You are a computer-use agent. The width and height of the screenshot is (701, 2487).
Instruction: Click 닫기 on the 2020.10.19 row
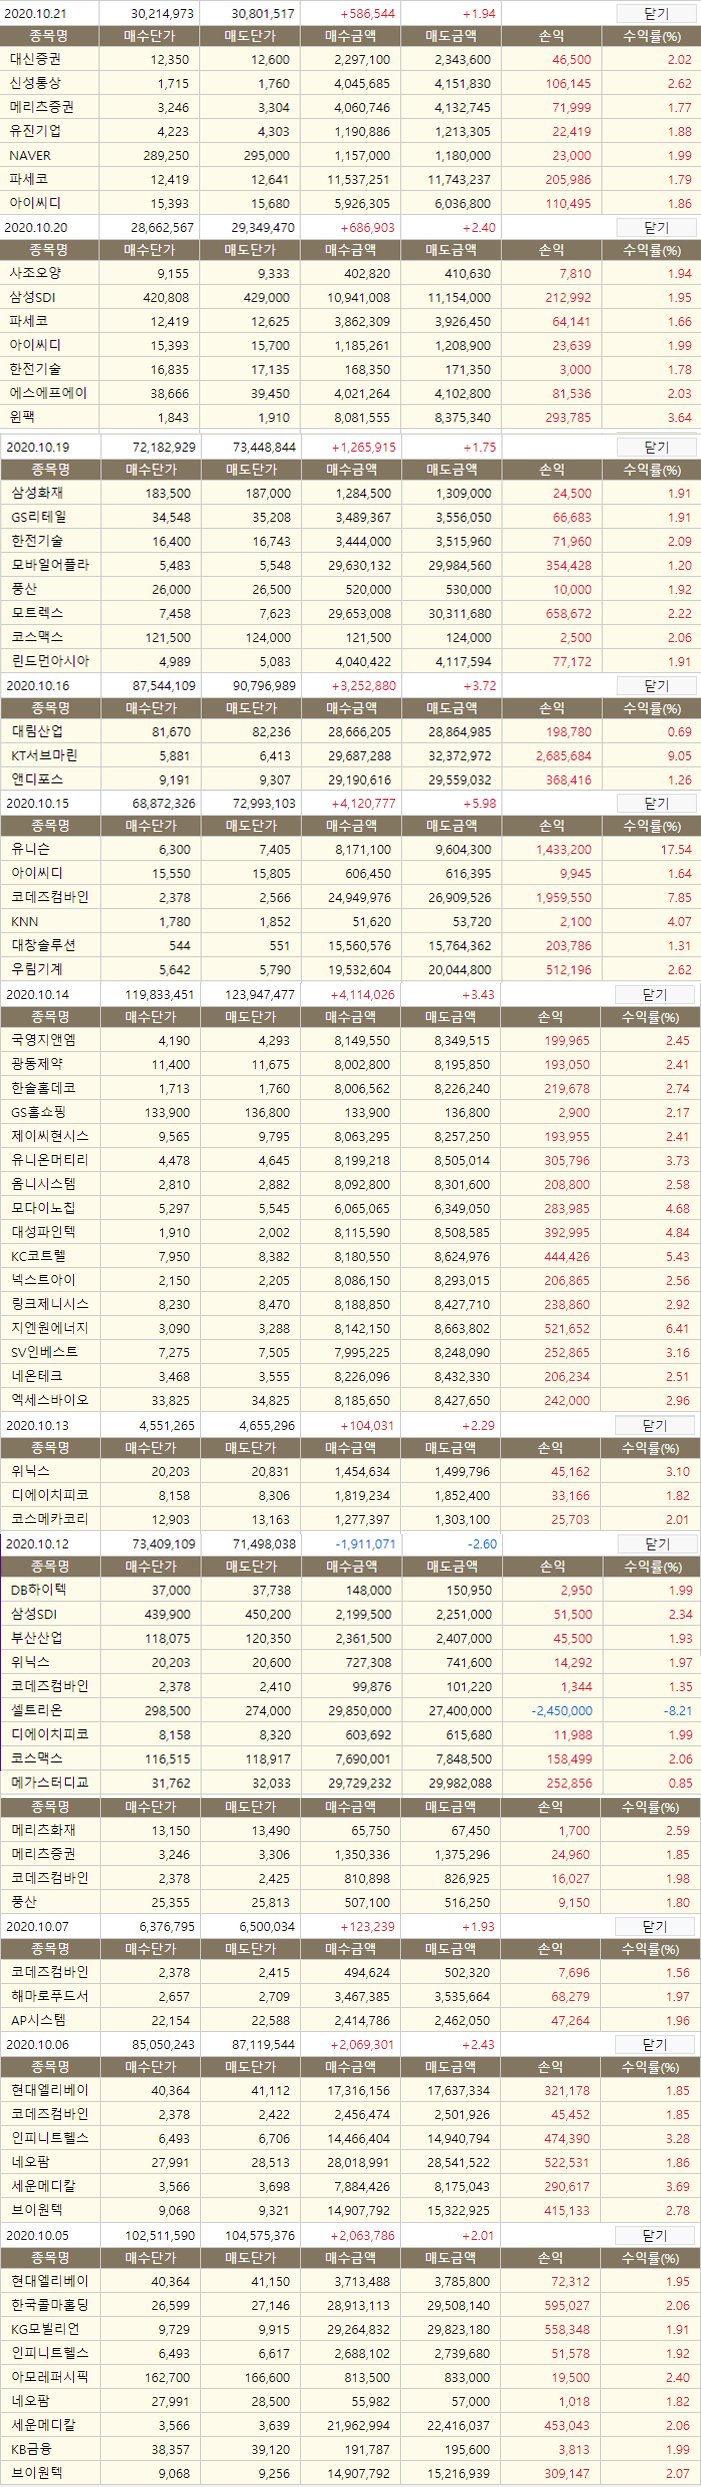coord(656,447)
